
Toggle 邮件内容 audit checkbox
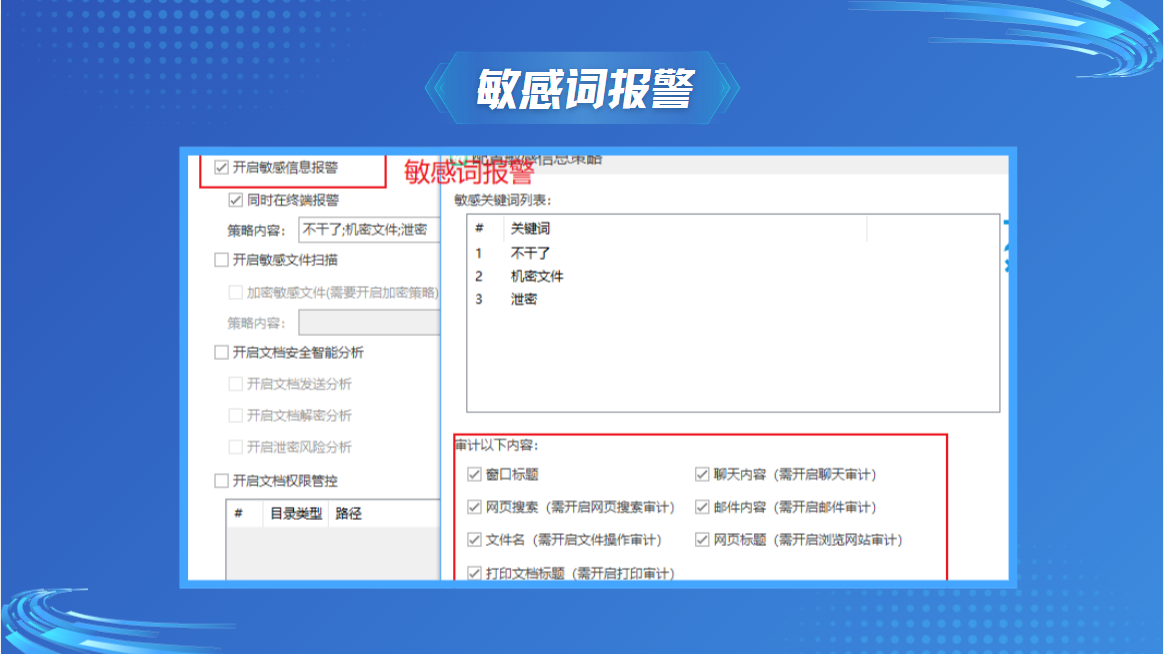coord(702,507)
